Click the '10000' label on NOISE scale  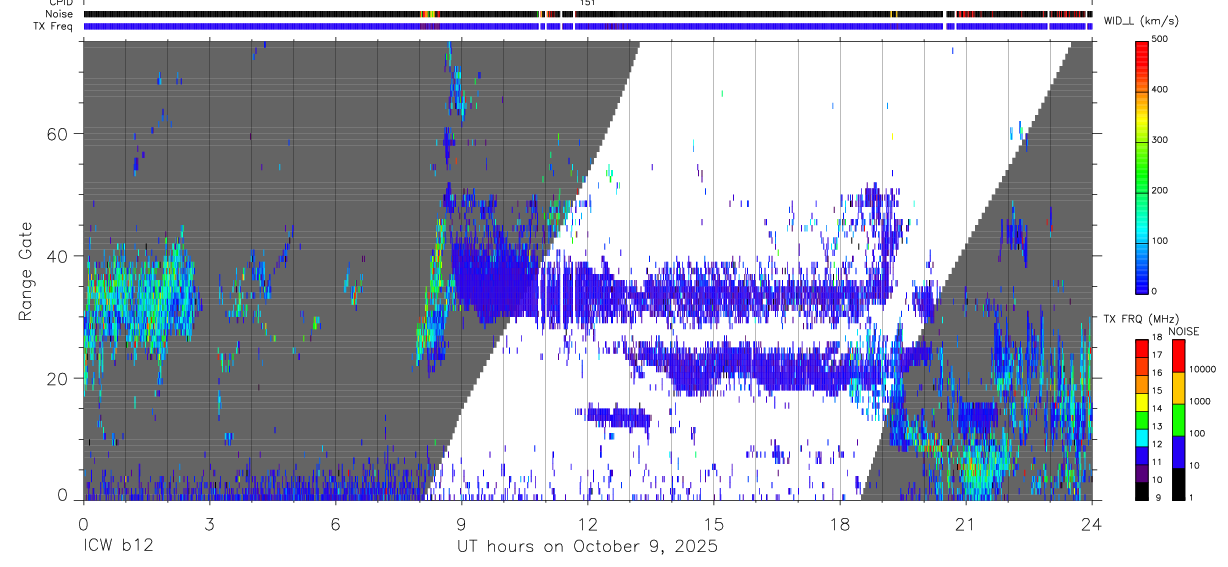(1204, 369)
